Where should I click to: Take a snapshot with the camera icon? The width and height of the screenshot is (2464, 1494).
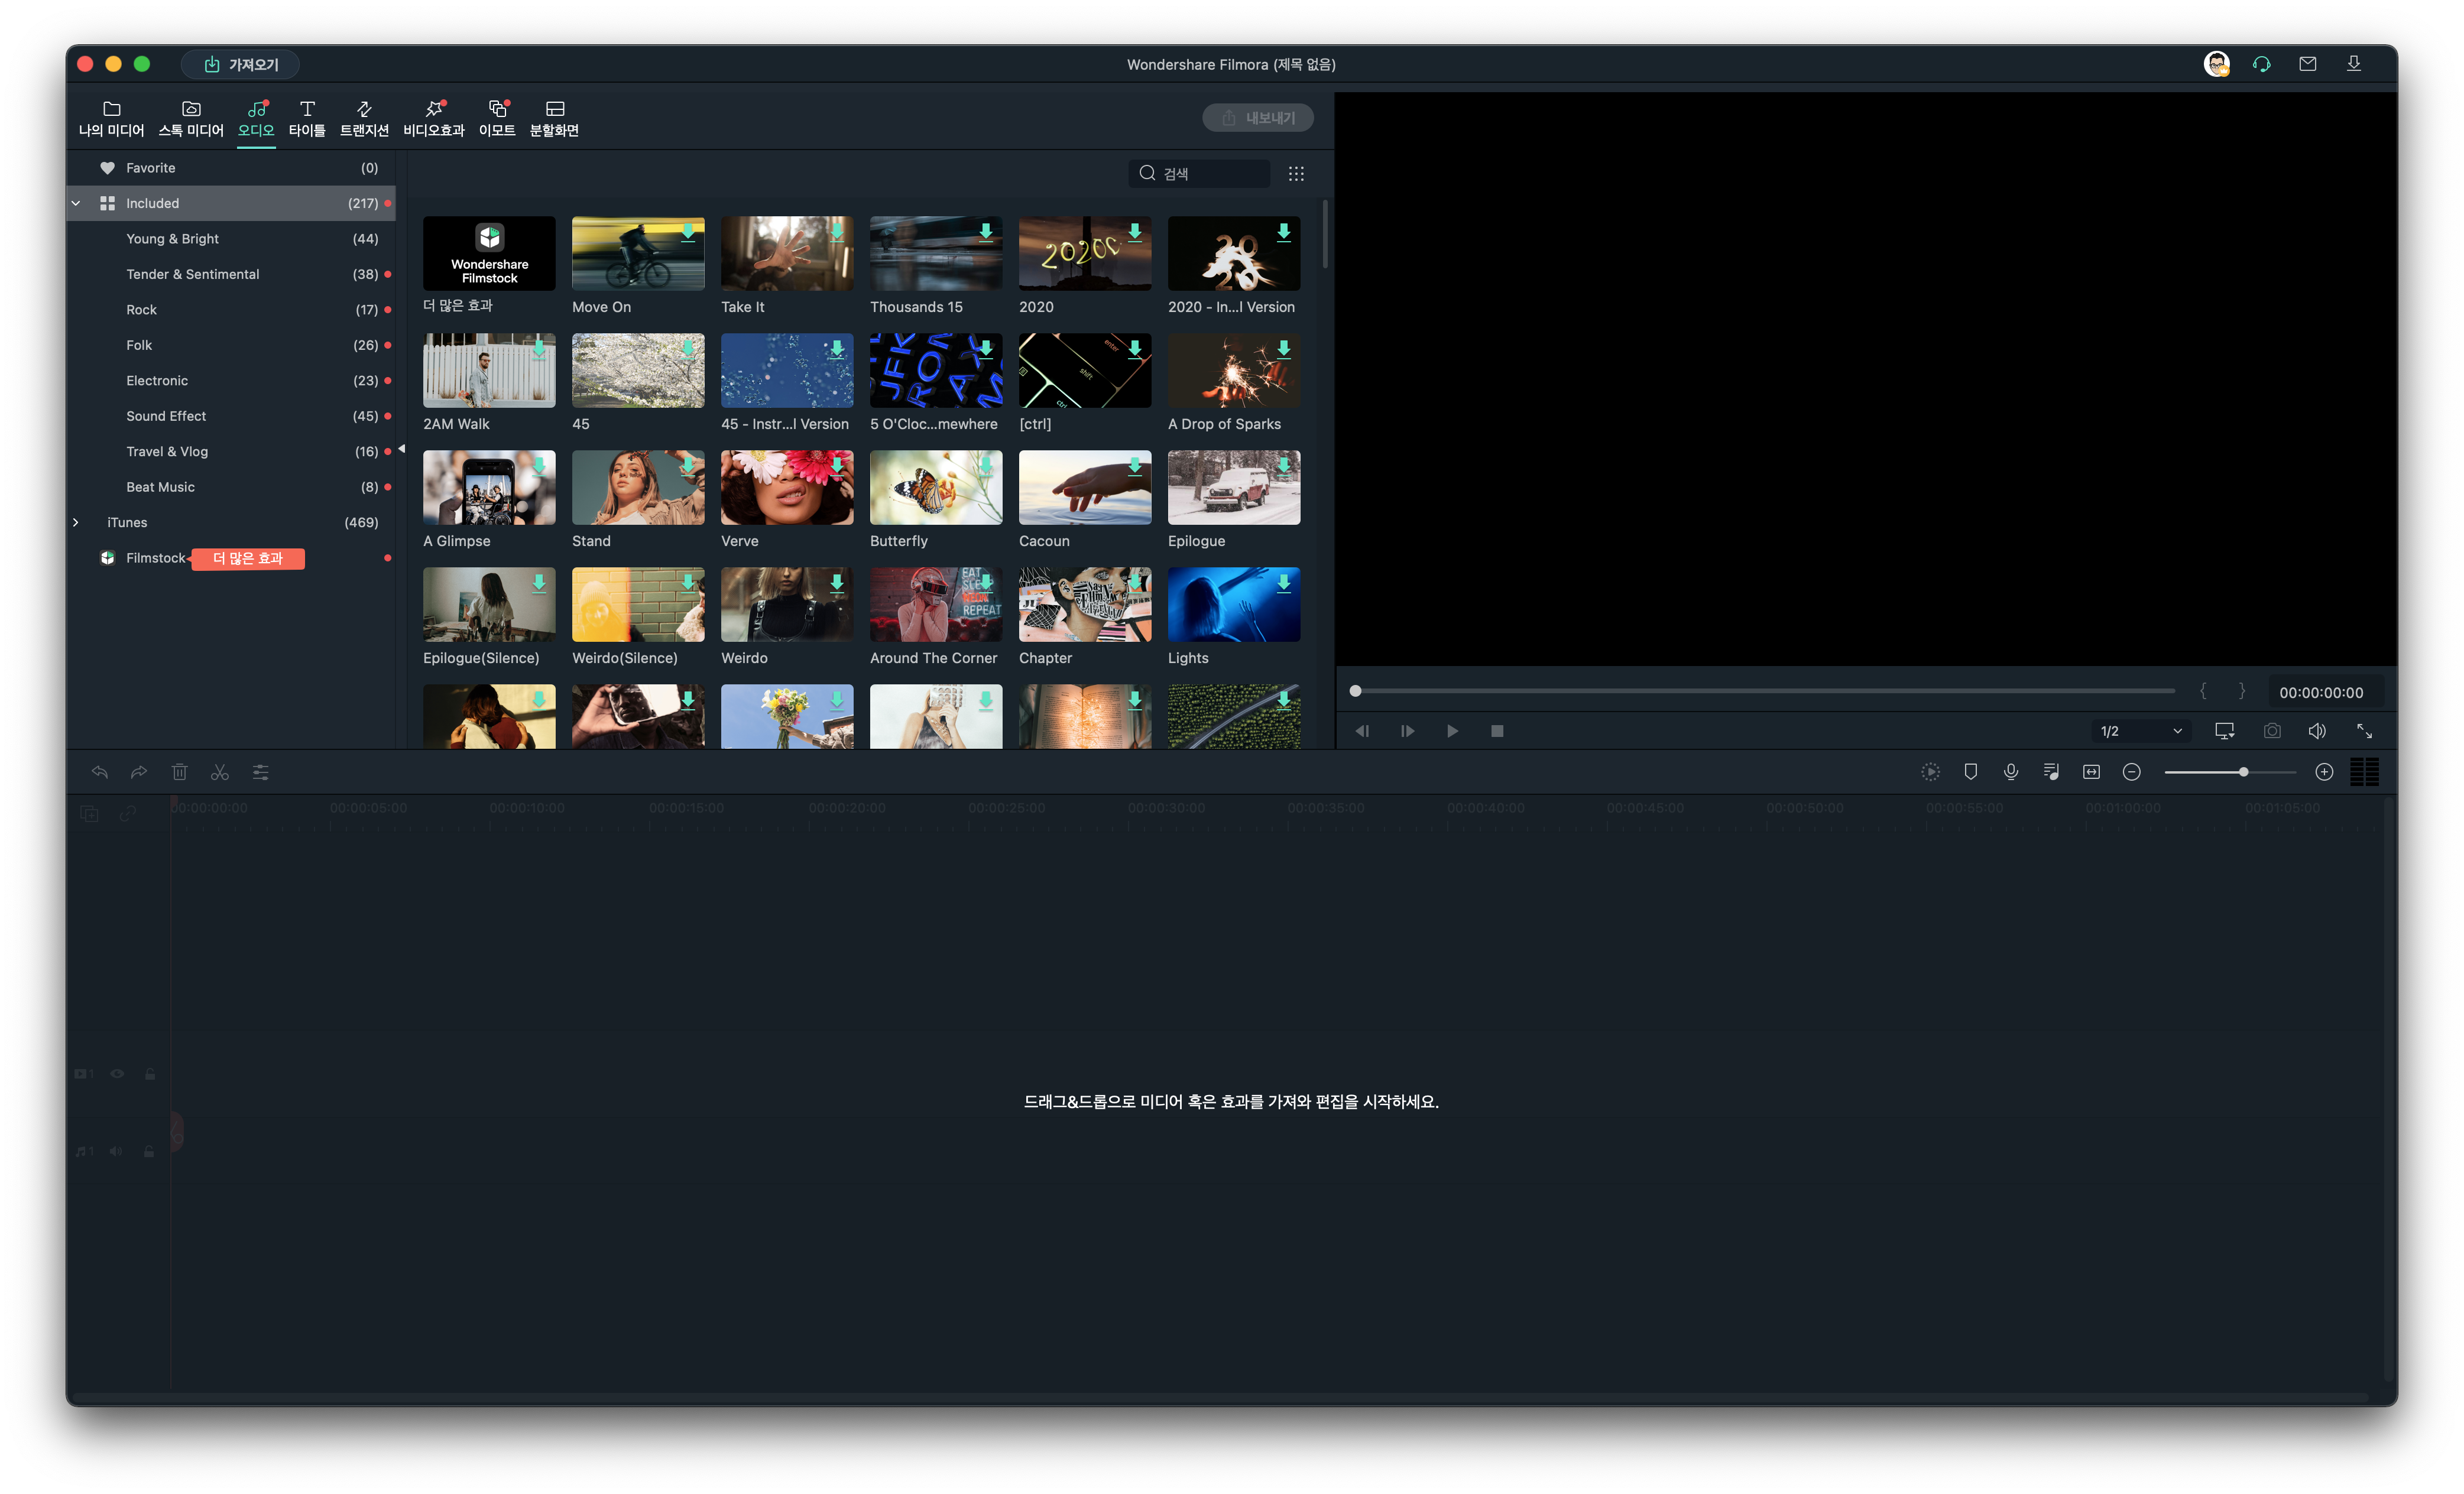click(x=2272, y=731)
